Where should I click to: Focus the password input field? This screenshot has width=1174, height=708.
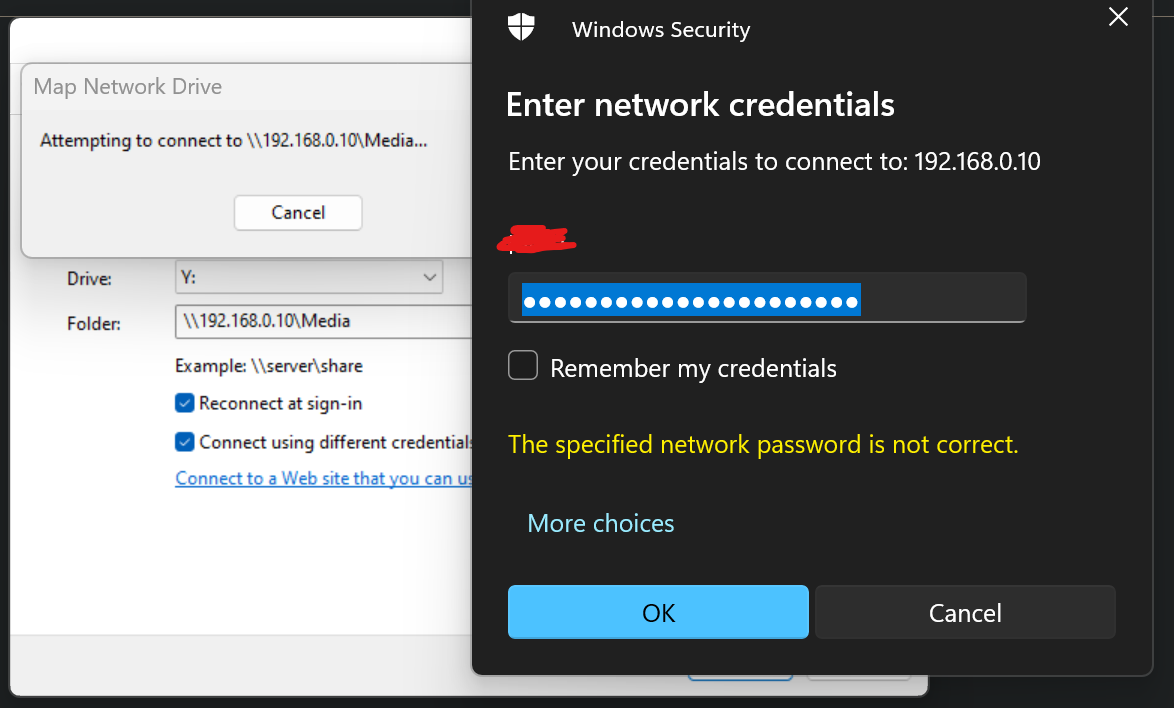(767, 298)
